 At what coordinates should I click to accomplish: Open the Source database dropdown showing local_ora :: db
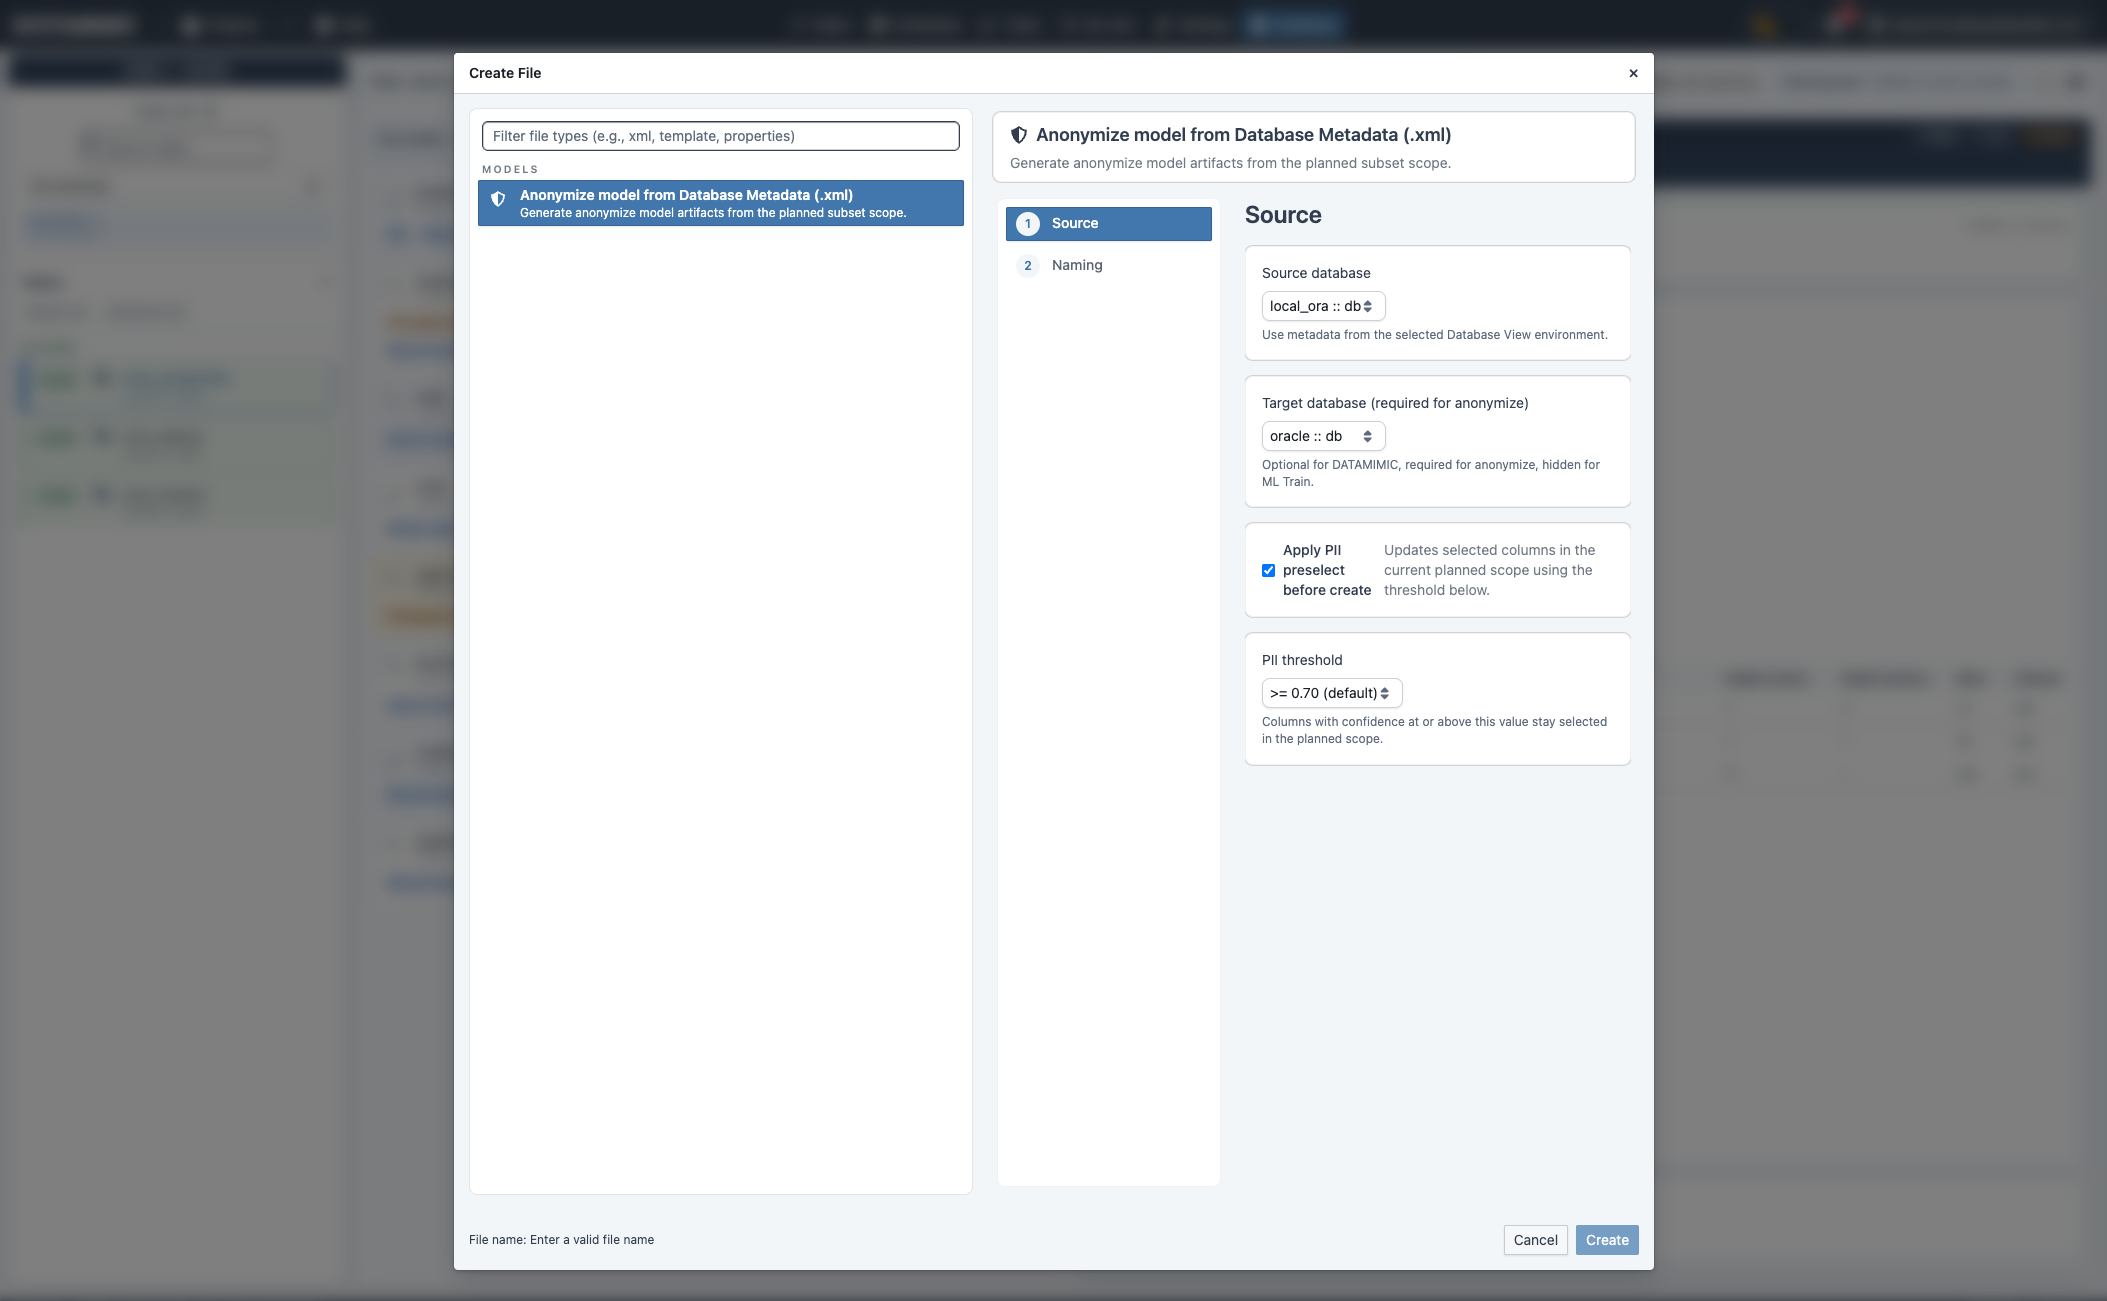click(1322, 306)
